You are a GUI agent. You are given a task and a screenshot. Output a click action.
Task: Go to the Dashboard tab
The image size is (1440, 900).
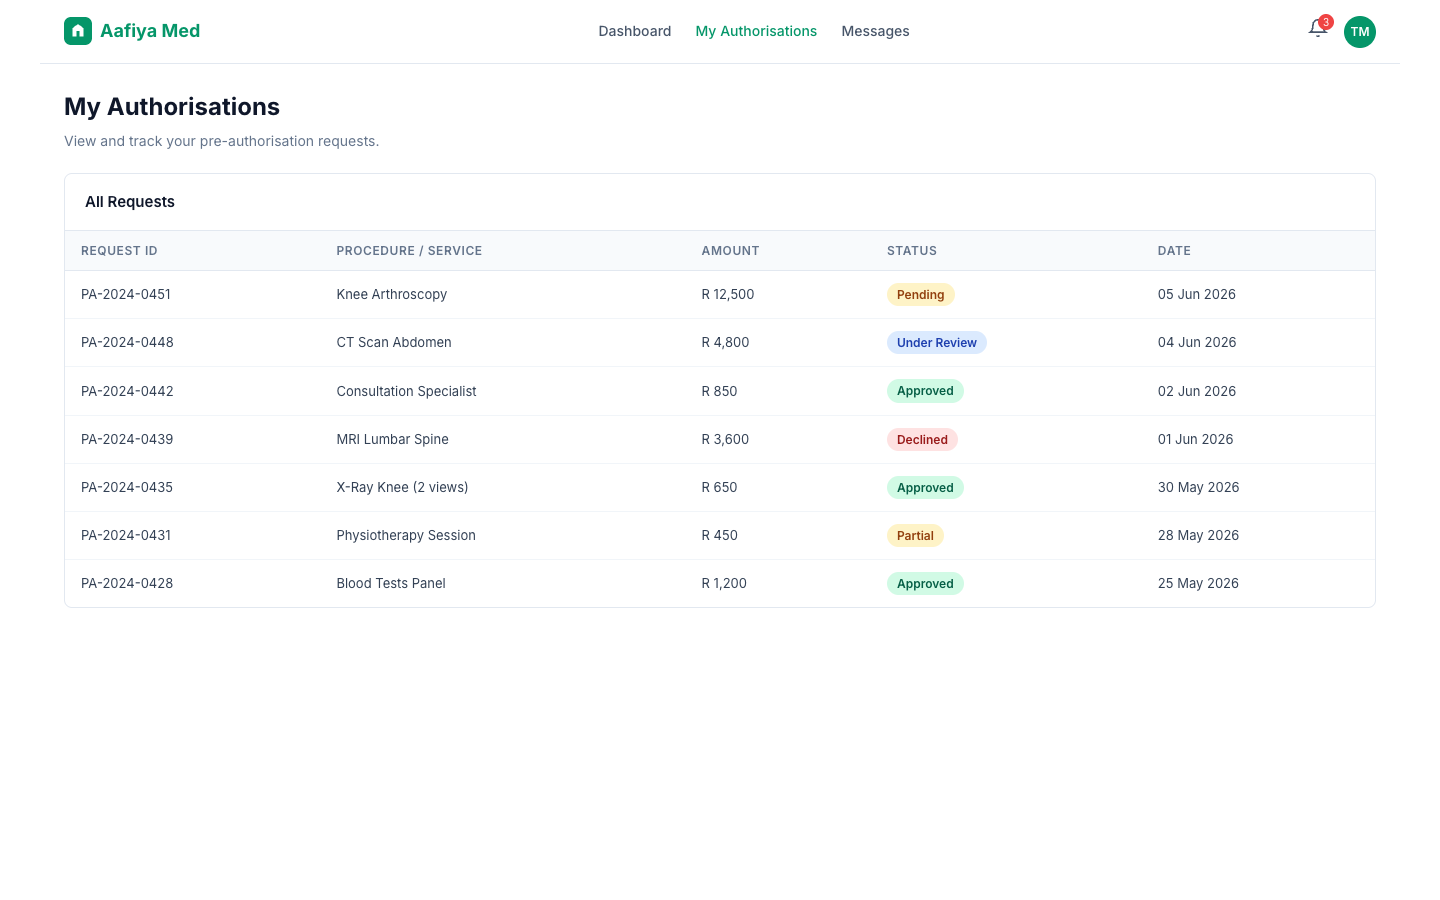pyautogui.click(x=635, y=31)
